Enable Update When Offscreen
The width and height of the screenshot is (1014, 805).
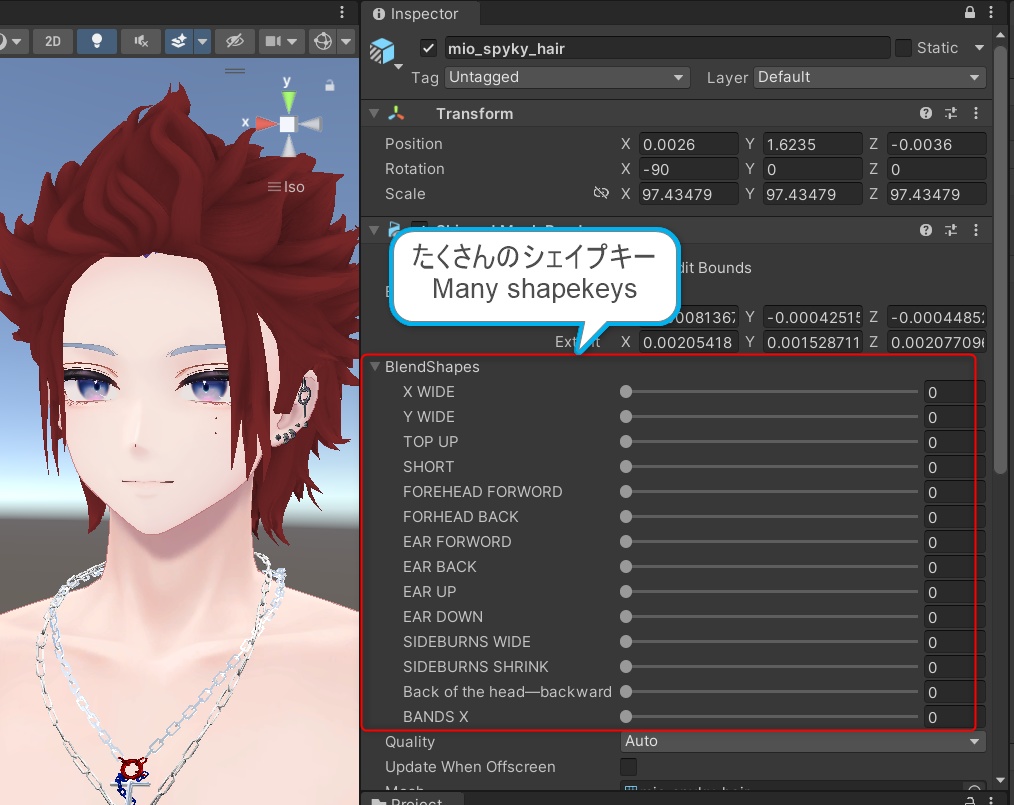tap(628, 767)
